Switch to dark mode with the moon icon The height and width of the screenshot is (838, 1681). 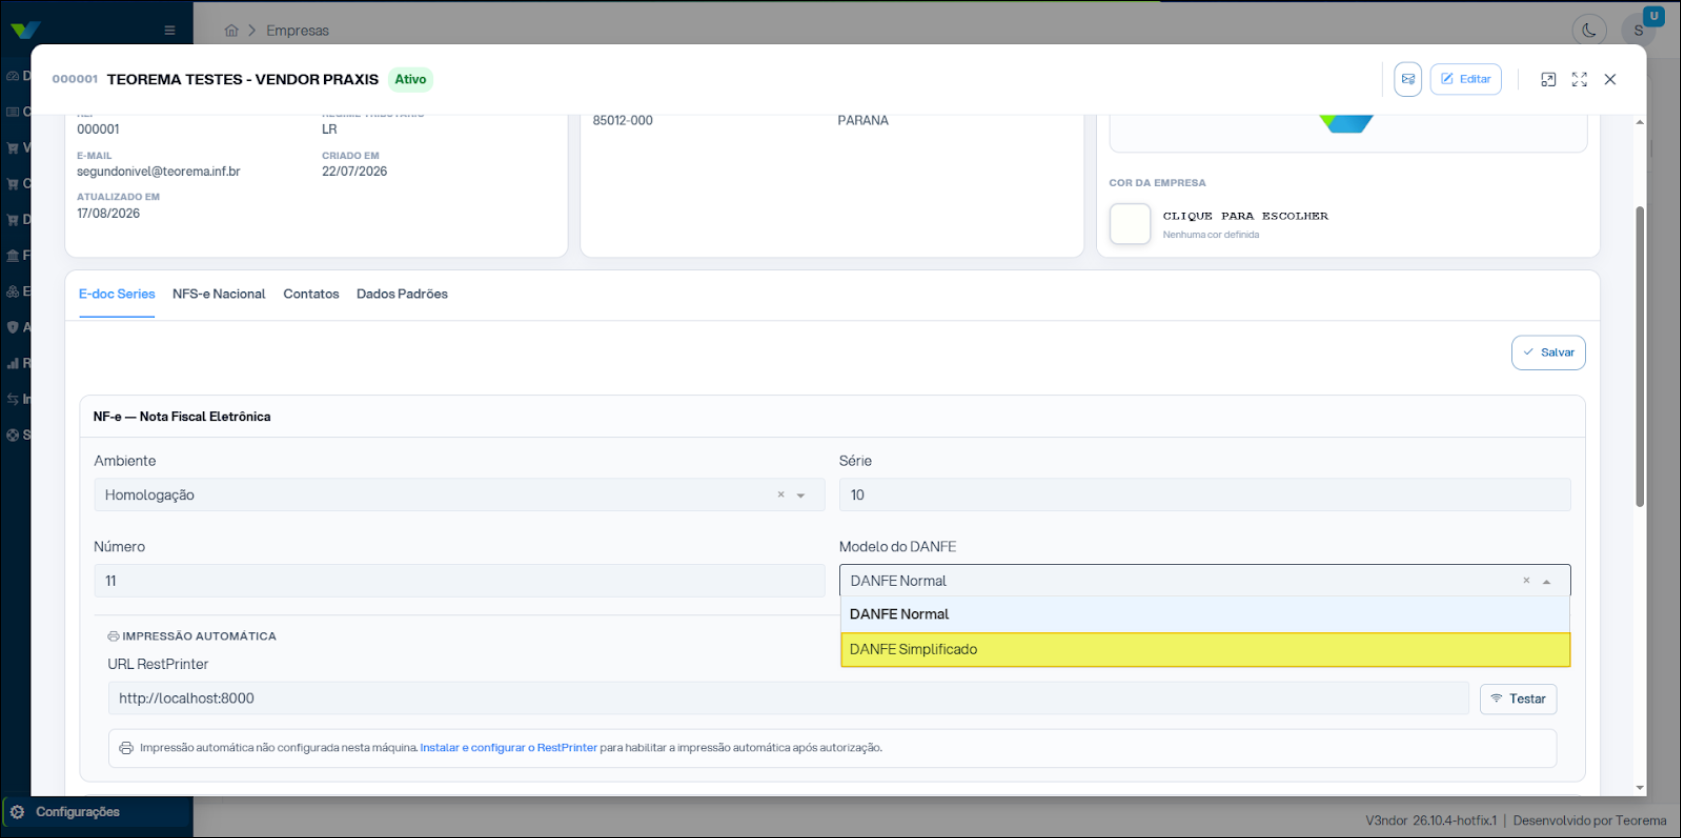pyautogui.click(x=1589, y=30)
